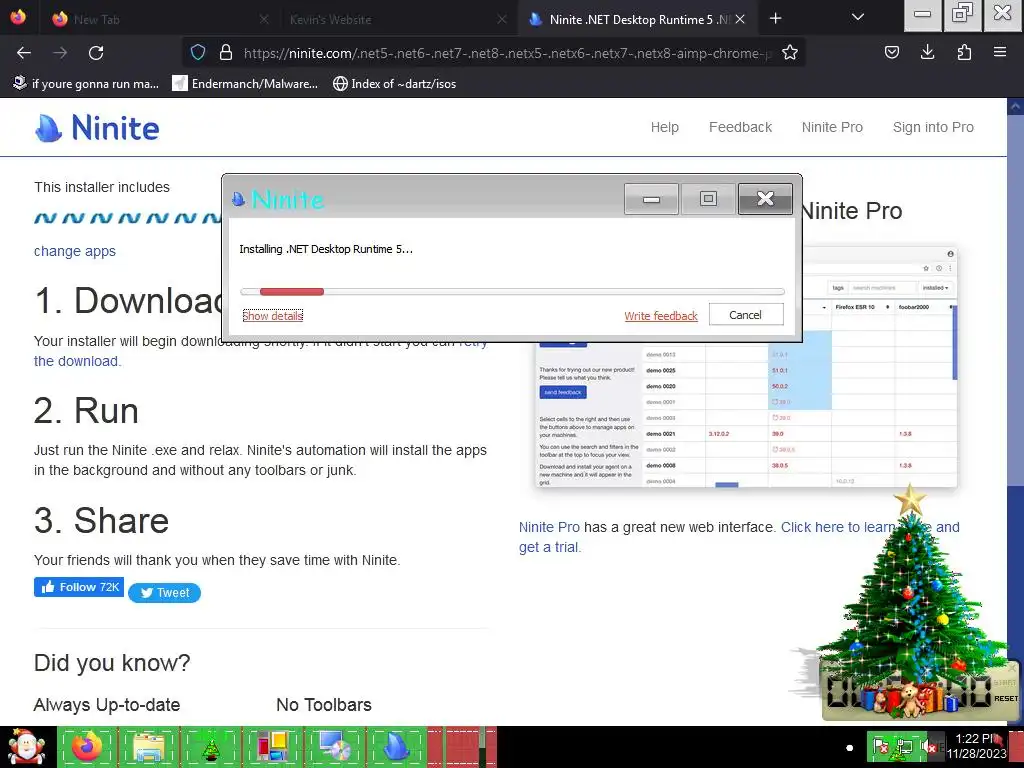Image resolution: width=1024 pixels, height=768 pixels.
Task: Click Show details in Ninite installer
Action: 272,316
